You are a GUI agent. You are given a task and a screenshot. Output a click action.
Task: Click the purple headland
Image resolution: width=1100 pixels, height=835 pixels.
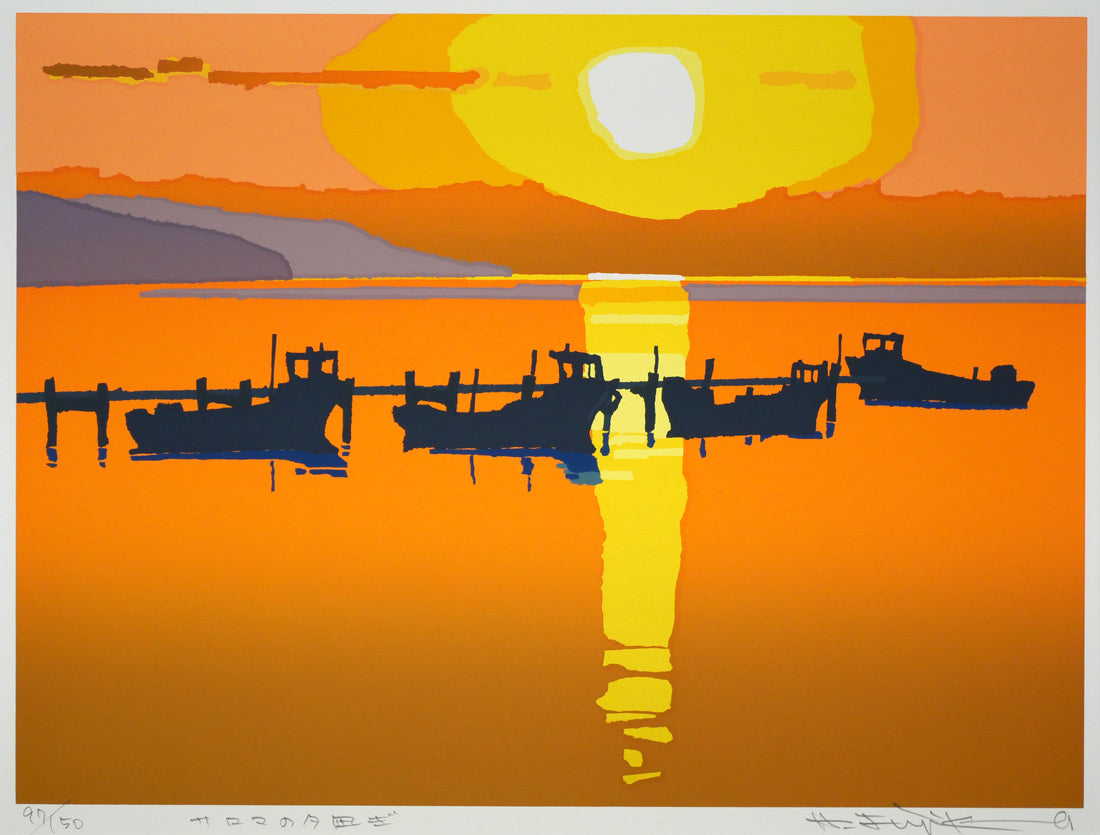[x=154, y=239]
